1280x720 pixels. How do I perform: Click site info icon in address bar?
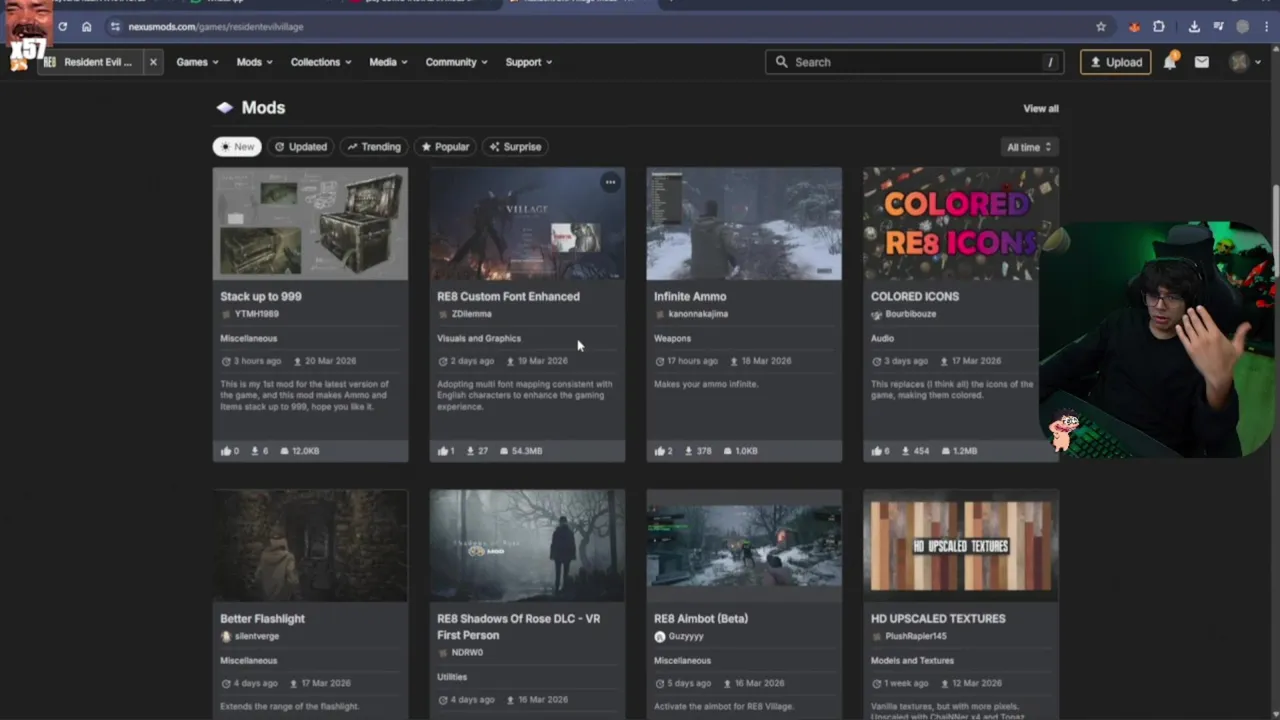115,27
